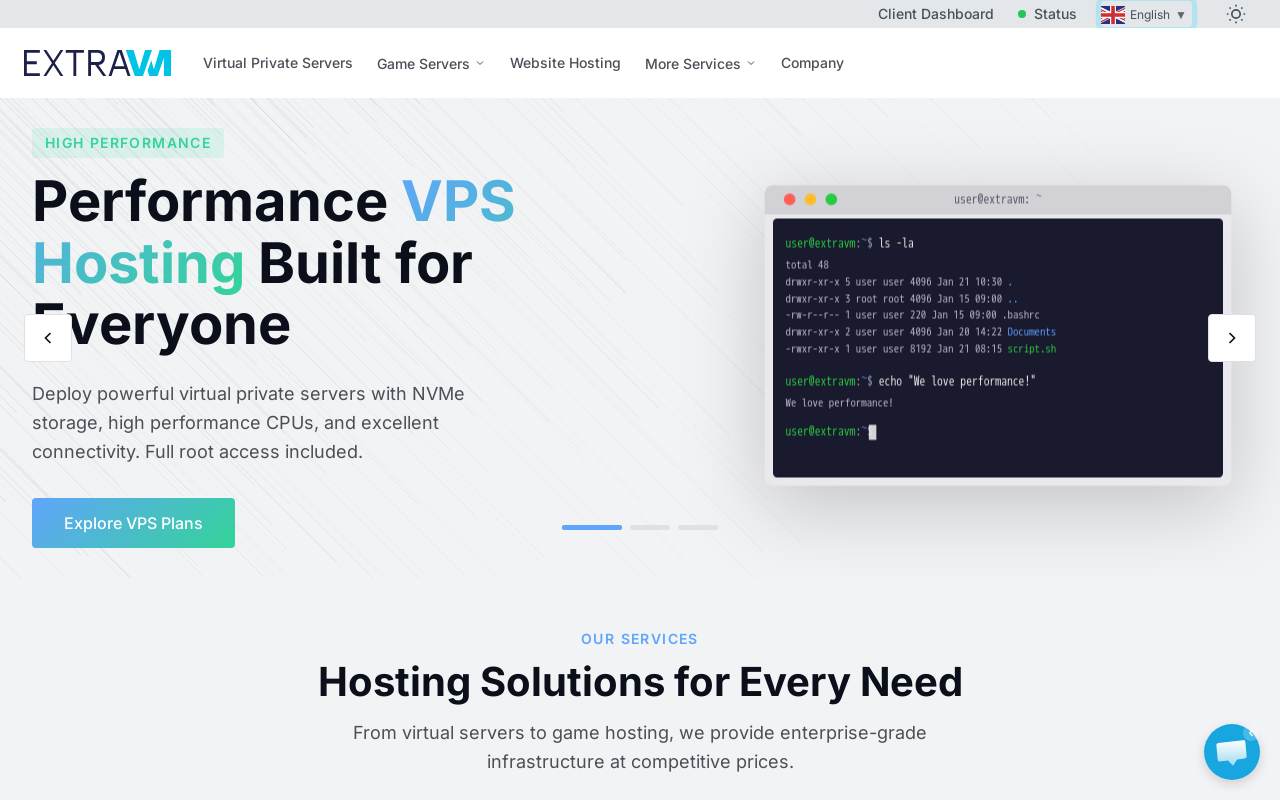Open the English language selector
The image size is (1280, 800).
point(1146,14)
